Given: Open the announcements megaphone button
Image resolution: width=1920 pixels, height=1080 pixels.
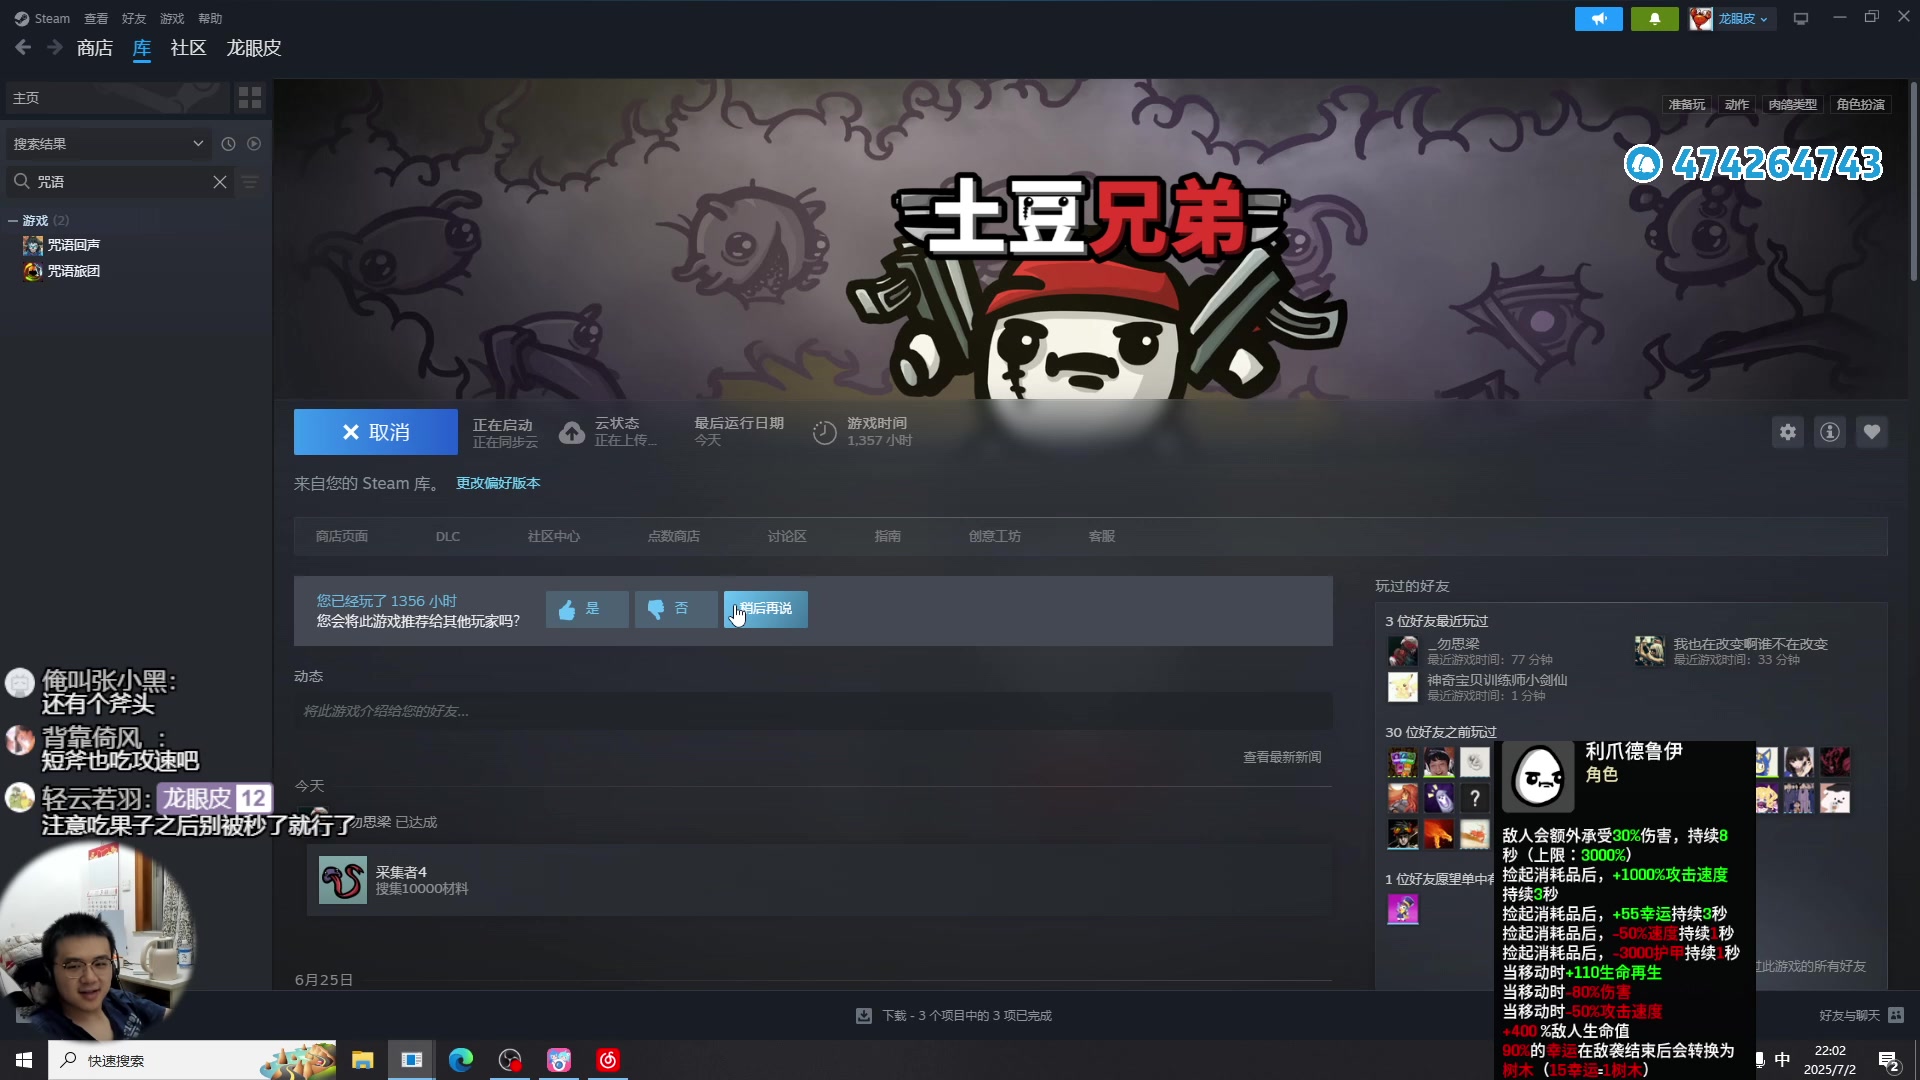Looking at the screenshot, I should point(1598,18).
